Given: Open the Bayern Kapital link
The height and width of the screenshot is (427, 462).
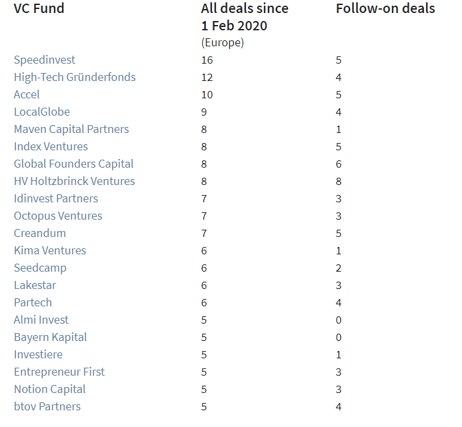Looking at the screenshot, I should (50, 337).
